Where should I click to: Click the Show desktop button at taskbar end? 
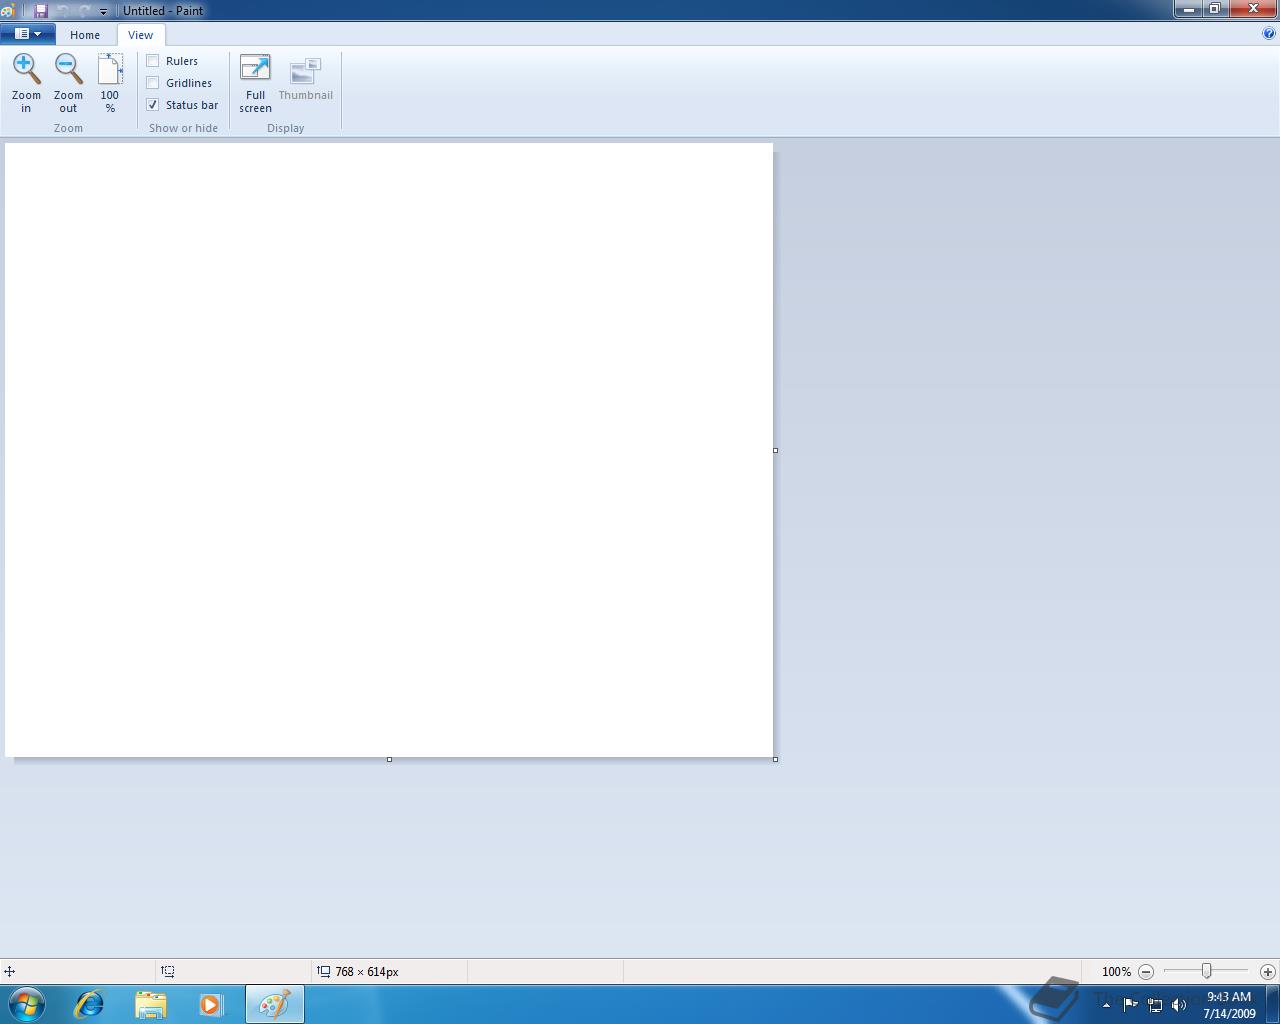click(1273, 1004)
